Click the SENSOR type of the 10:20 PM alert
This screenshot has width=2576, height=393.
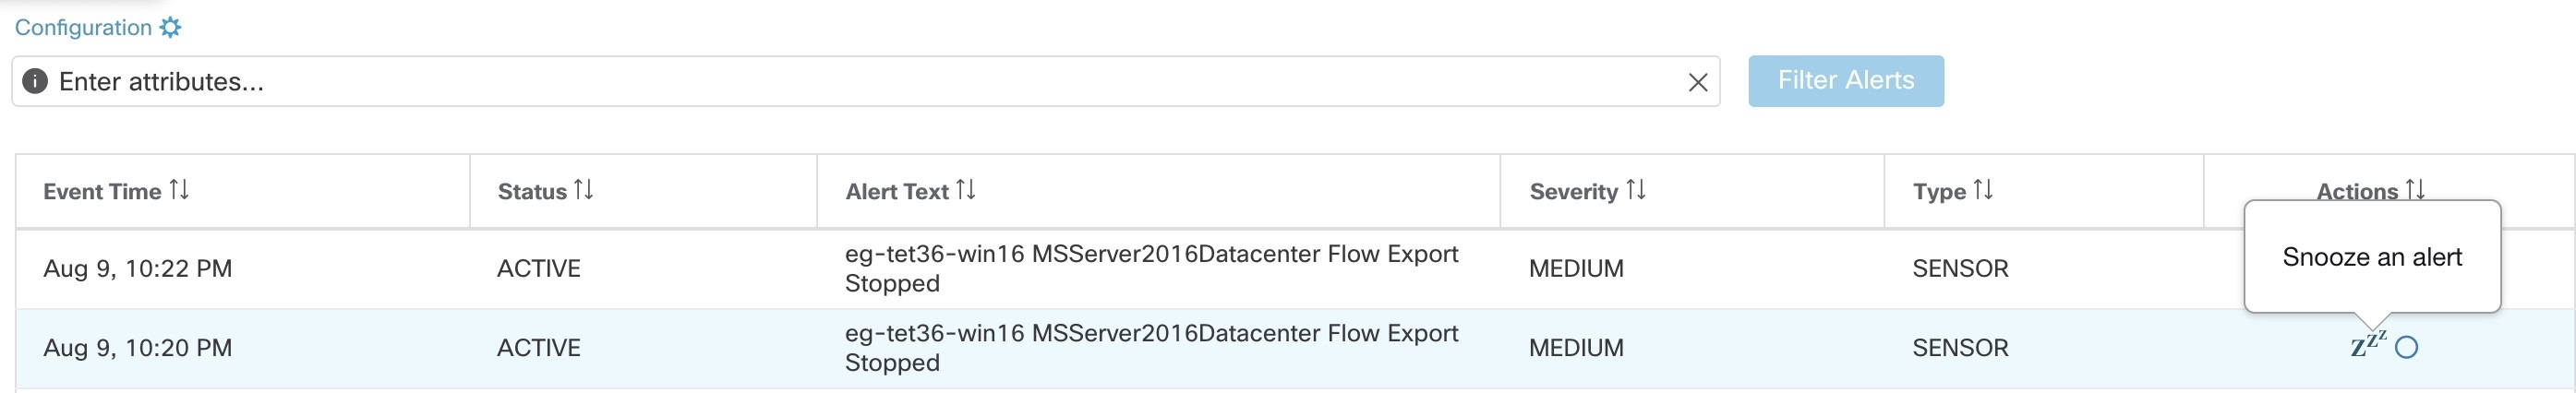1960,347
